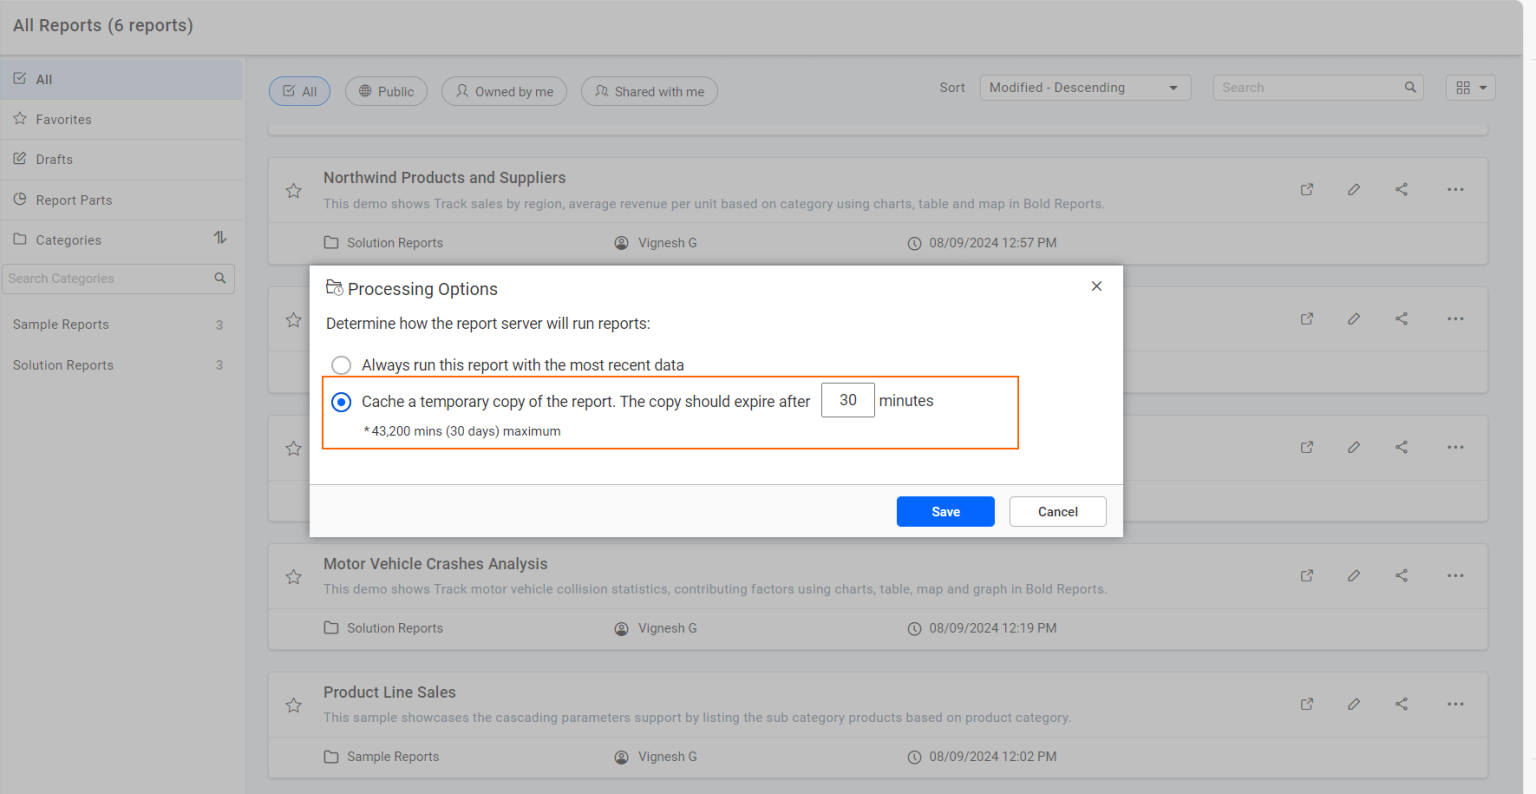Switch to grid view layout
Viewport: 1536px width, 794px height.
(1464, 87)
